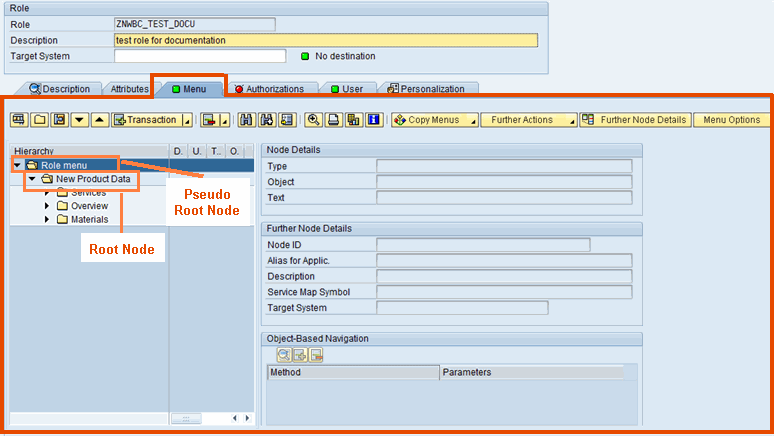Screen dimensions: 774x436
Task: Click the Target System input field
Action: tap(200, 56)
